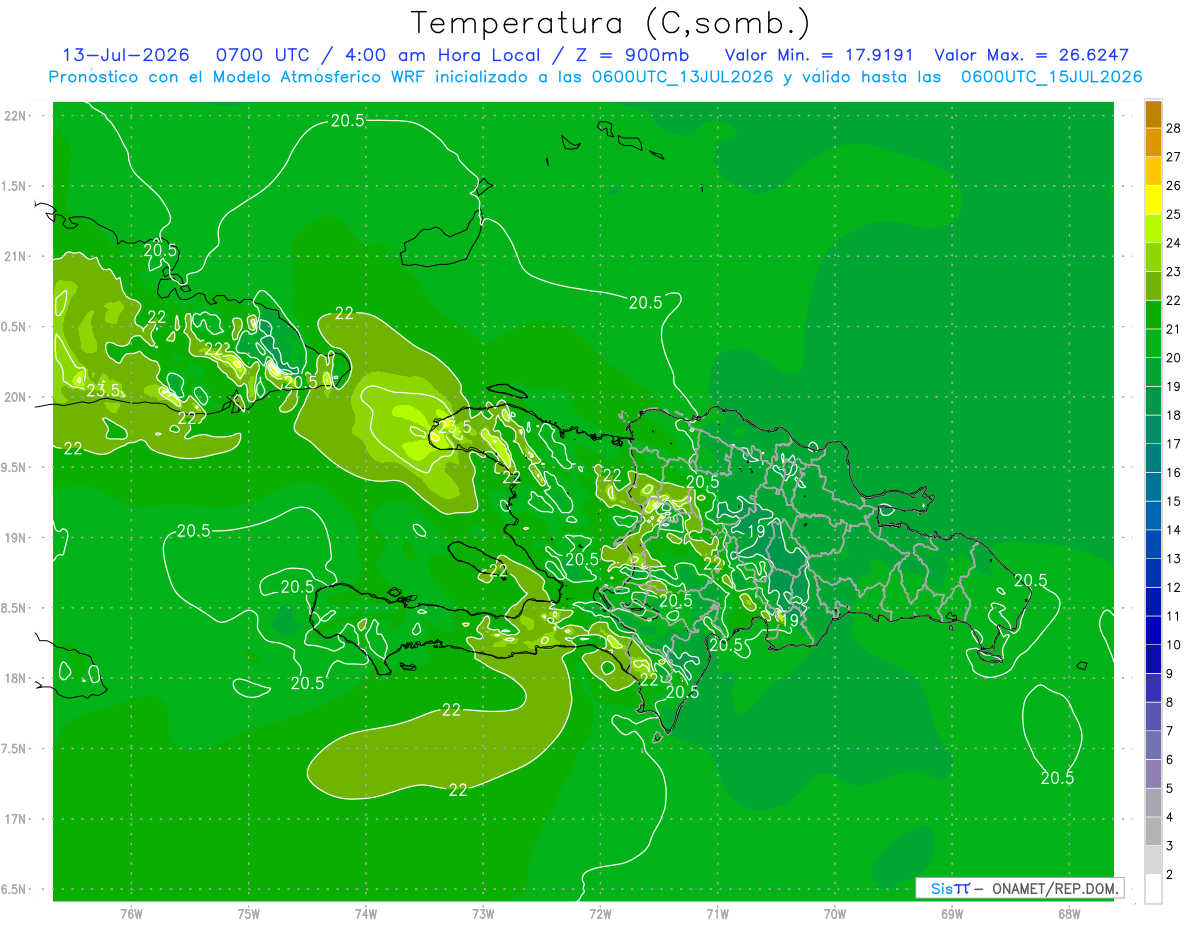Click the '23.5' contour label on Haiti's northwest tip
The width and height of the screenshot is (1200, 927).
click(455, 427)
